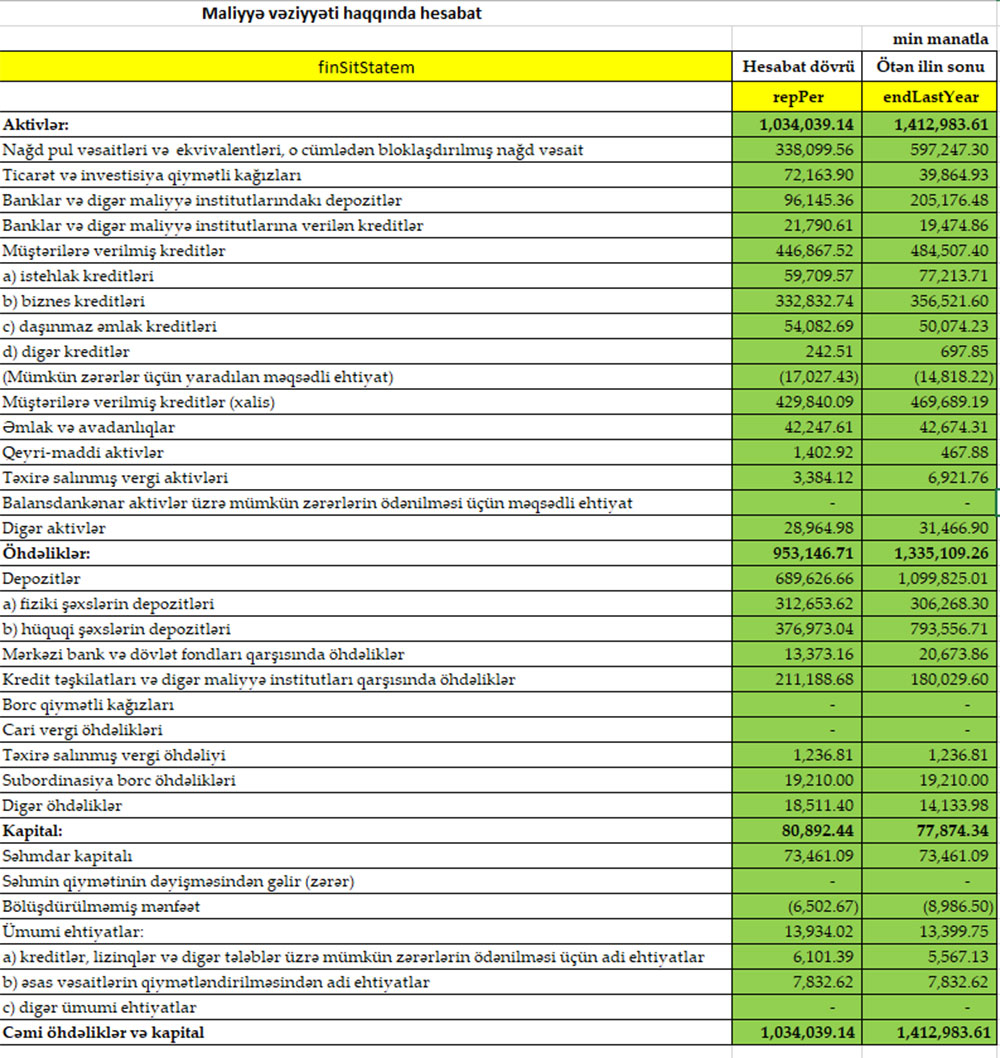
Task: Select the yellow finSitStatem header cell
Action: click(365, 67)
